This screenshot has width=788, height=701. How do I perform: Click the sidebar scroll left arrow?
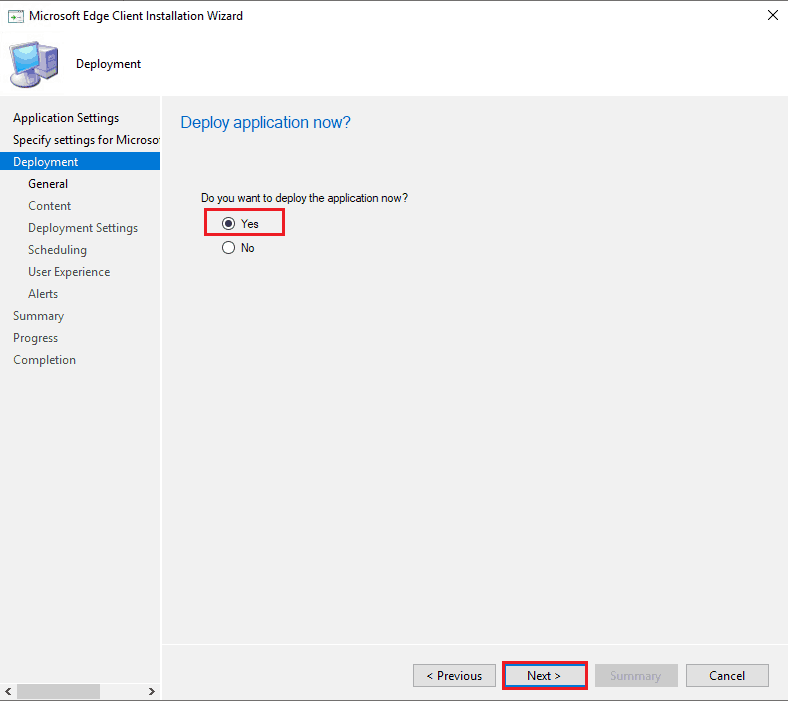point(8,691)
